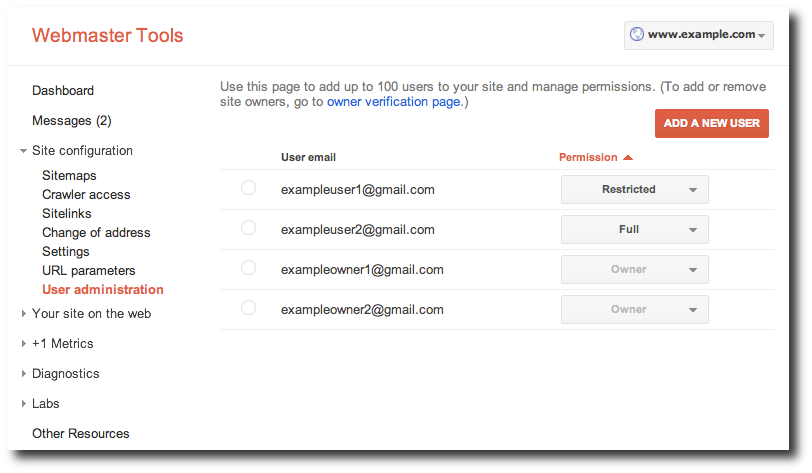Select radio button for exampleuser1@gmail.com
Image resolution: width=812 pixels, height=473 pixels.
[x=248, y=188]
